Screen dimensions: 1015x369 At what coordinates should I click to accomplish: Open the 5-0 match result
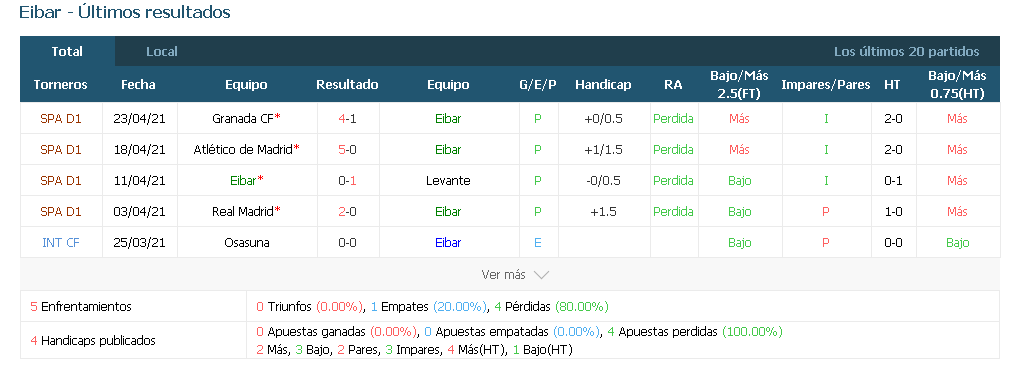click(348, 150)
